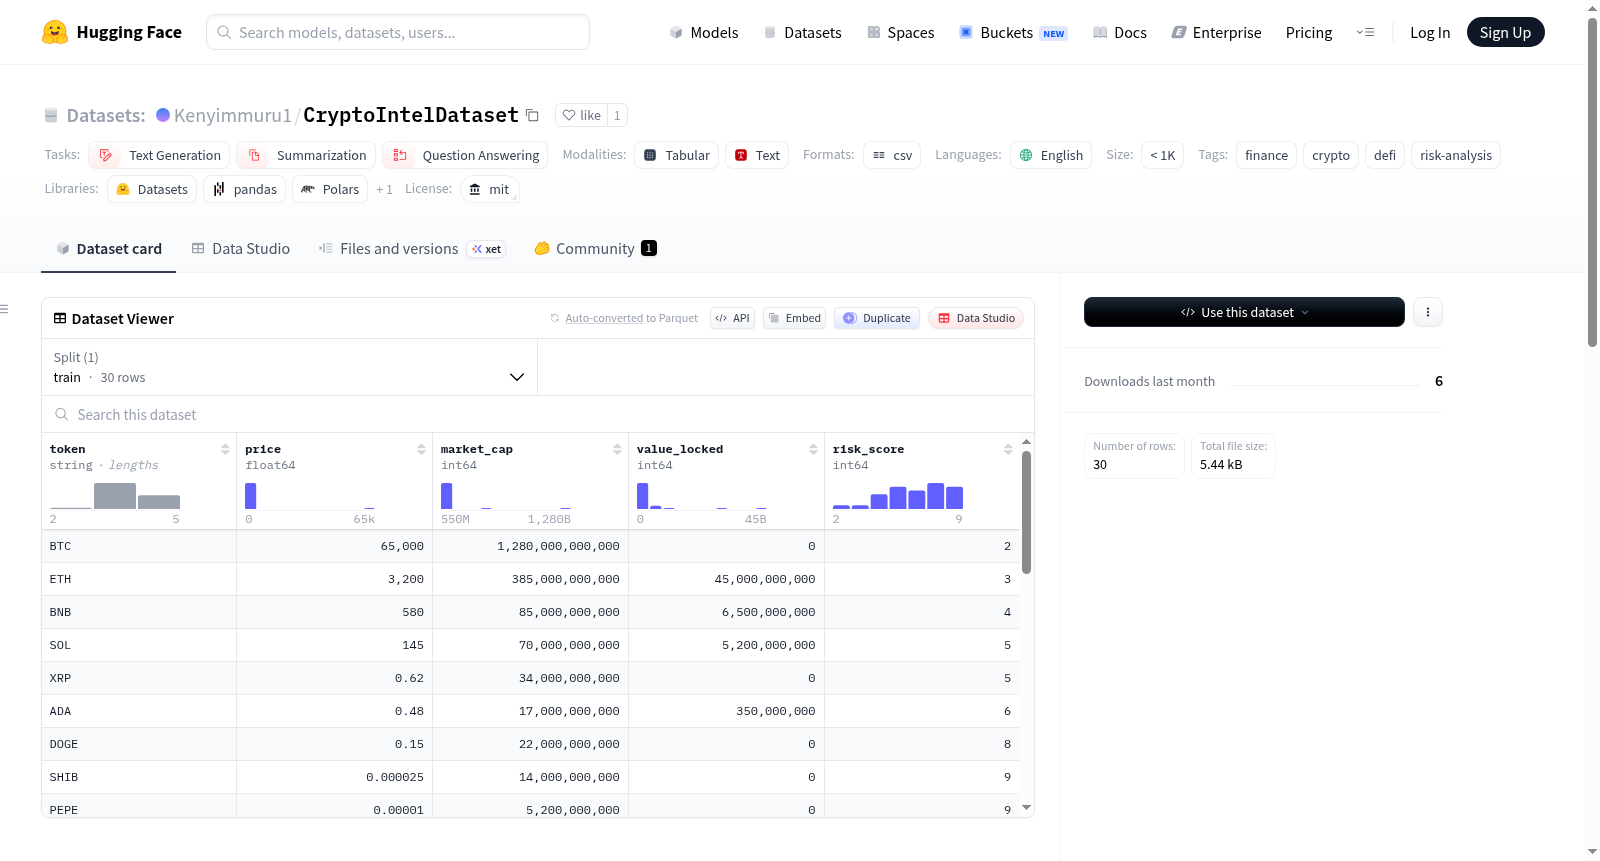Click the Auto-converted link
The image size is (1600, 861).
tap(604, 318)
